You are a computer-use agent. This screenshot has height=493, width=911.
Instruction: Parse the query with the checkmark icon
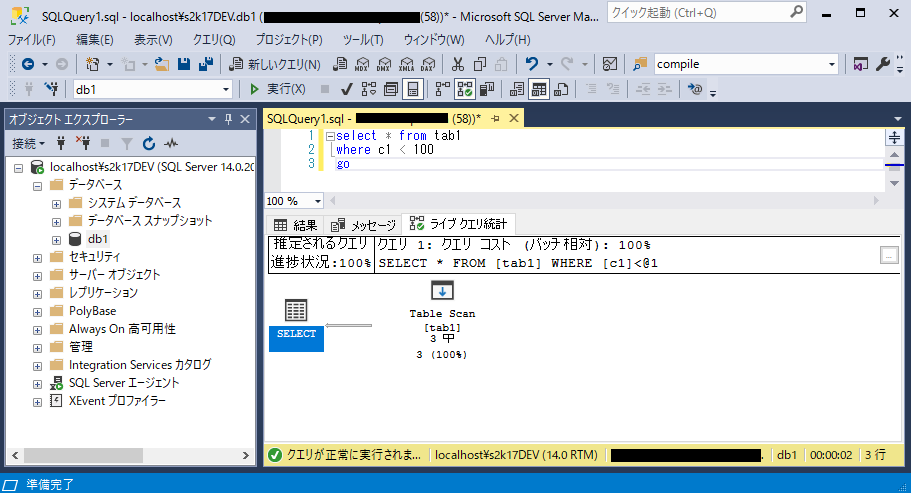[347, 89]
